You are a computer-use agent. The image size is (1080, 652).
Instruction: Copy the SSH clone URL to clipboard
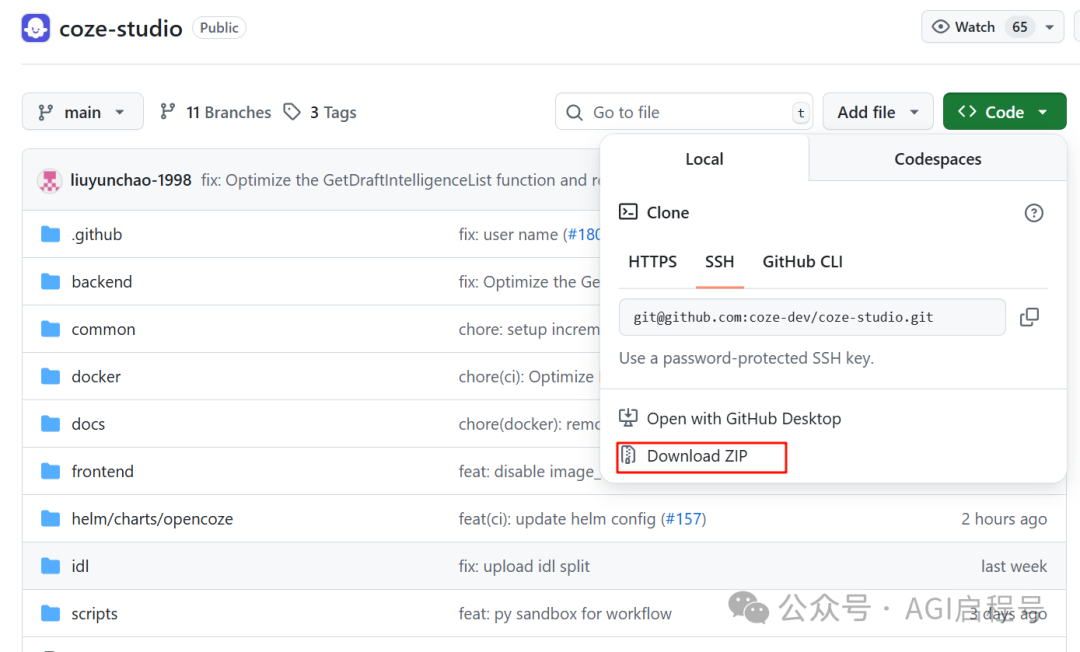coord(1029,317)
